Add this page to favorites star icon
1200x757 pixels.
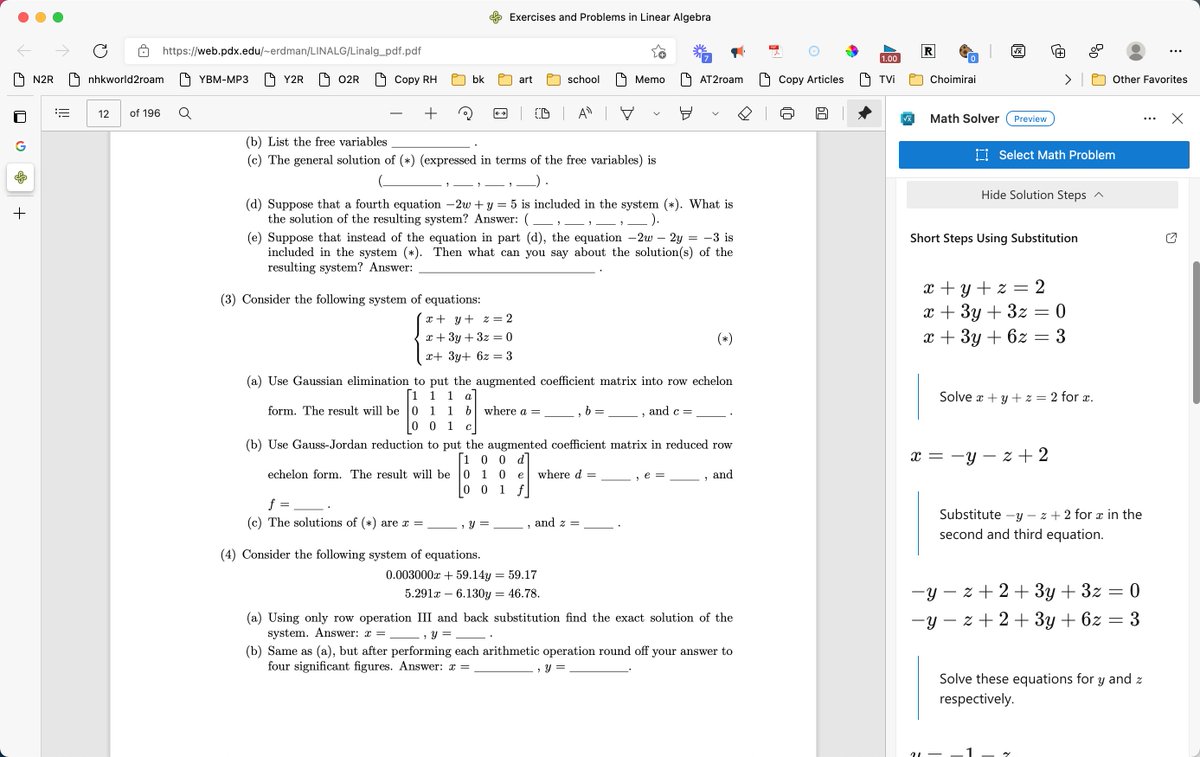coord(658,51)
